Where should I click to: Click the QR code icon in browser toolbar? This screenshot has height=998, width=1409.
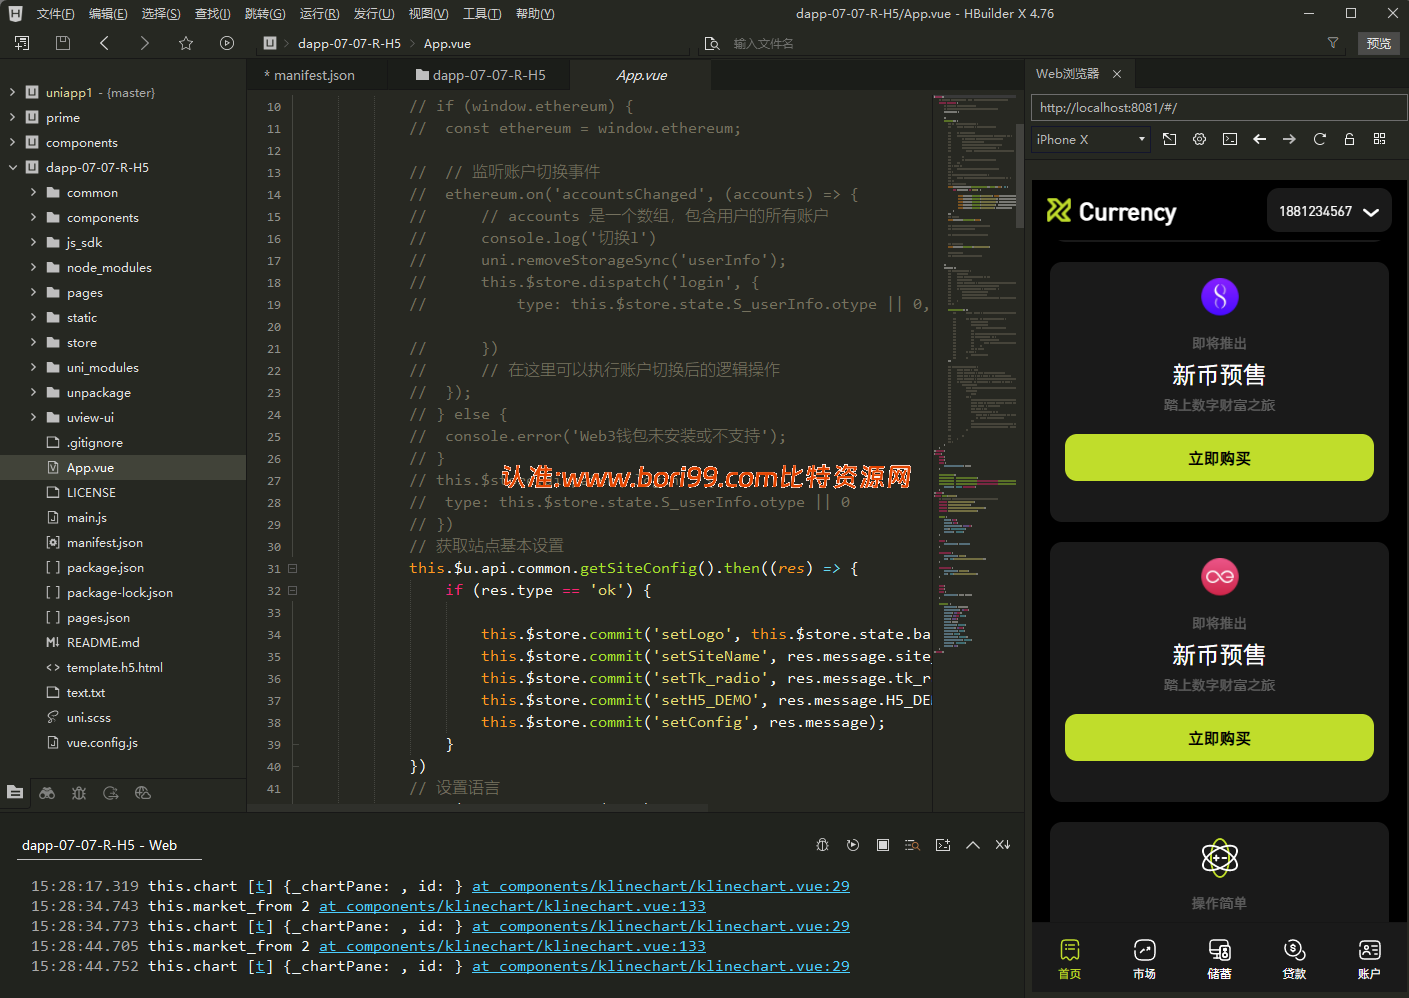pyautogui.click(x=1380, y=139)
